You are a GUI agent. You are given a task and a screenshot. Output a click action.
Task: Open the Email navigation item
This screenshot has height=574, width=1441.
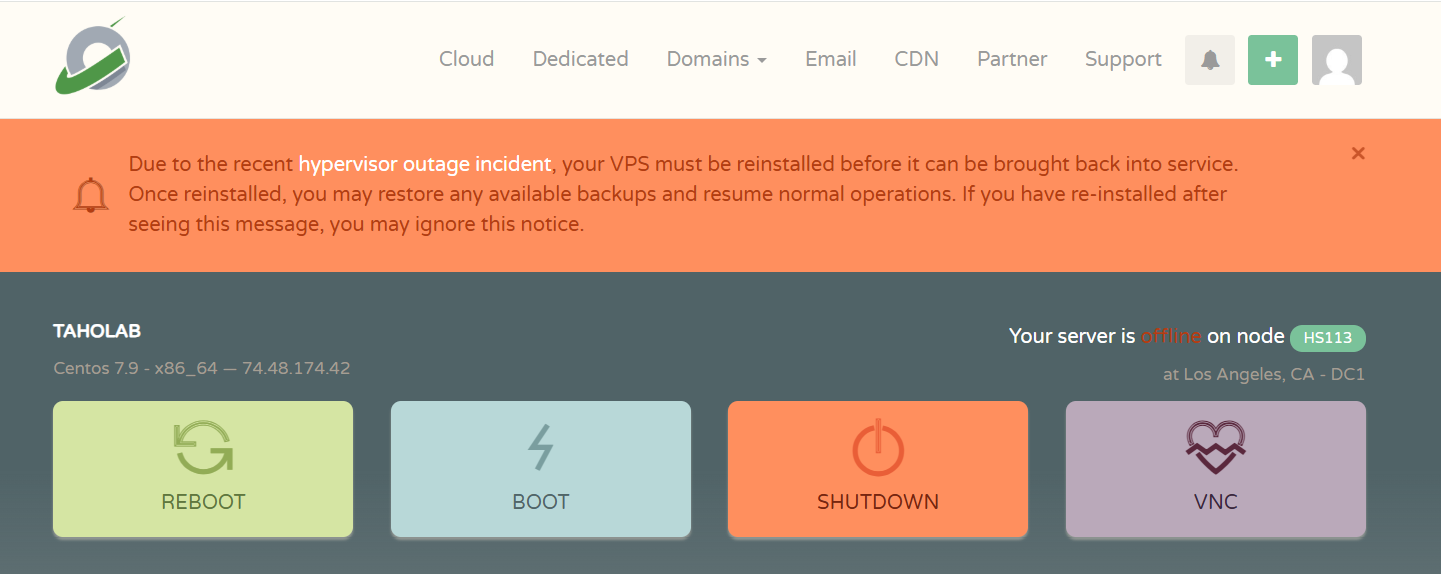pyautogui.click(x=830, y=59)
